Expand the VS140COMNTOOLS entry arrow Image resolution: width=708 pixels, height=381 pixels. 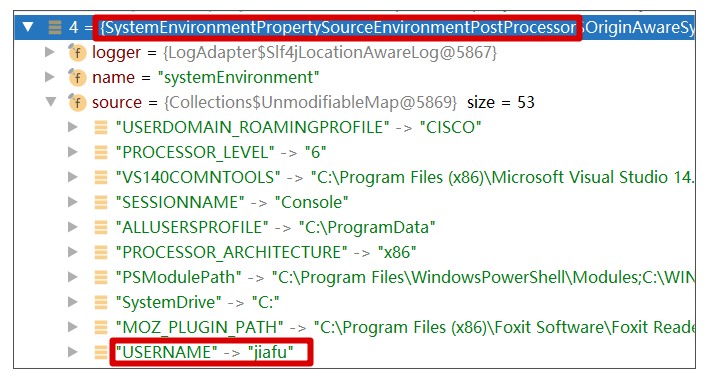coord(73,177)
